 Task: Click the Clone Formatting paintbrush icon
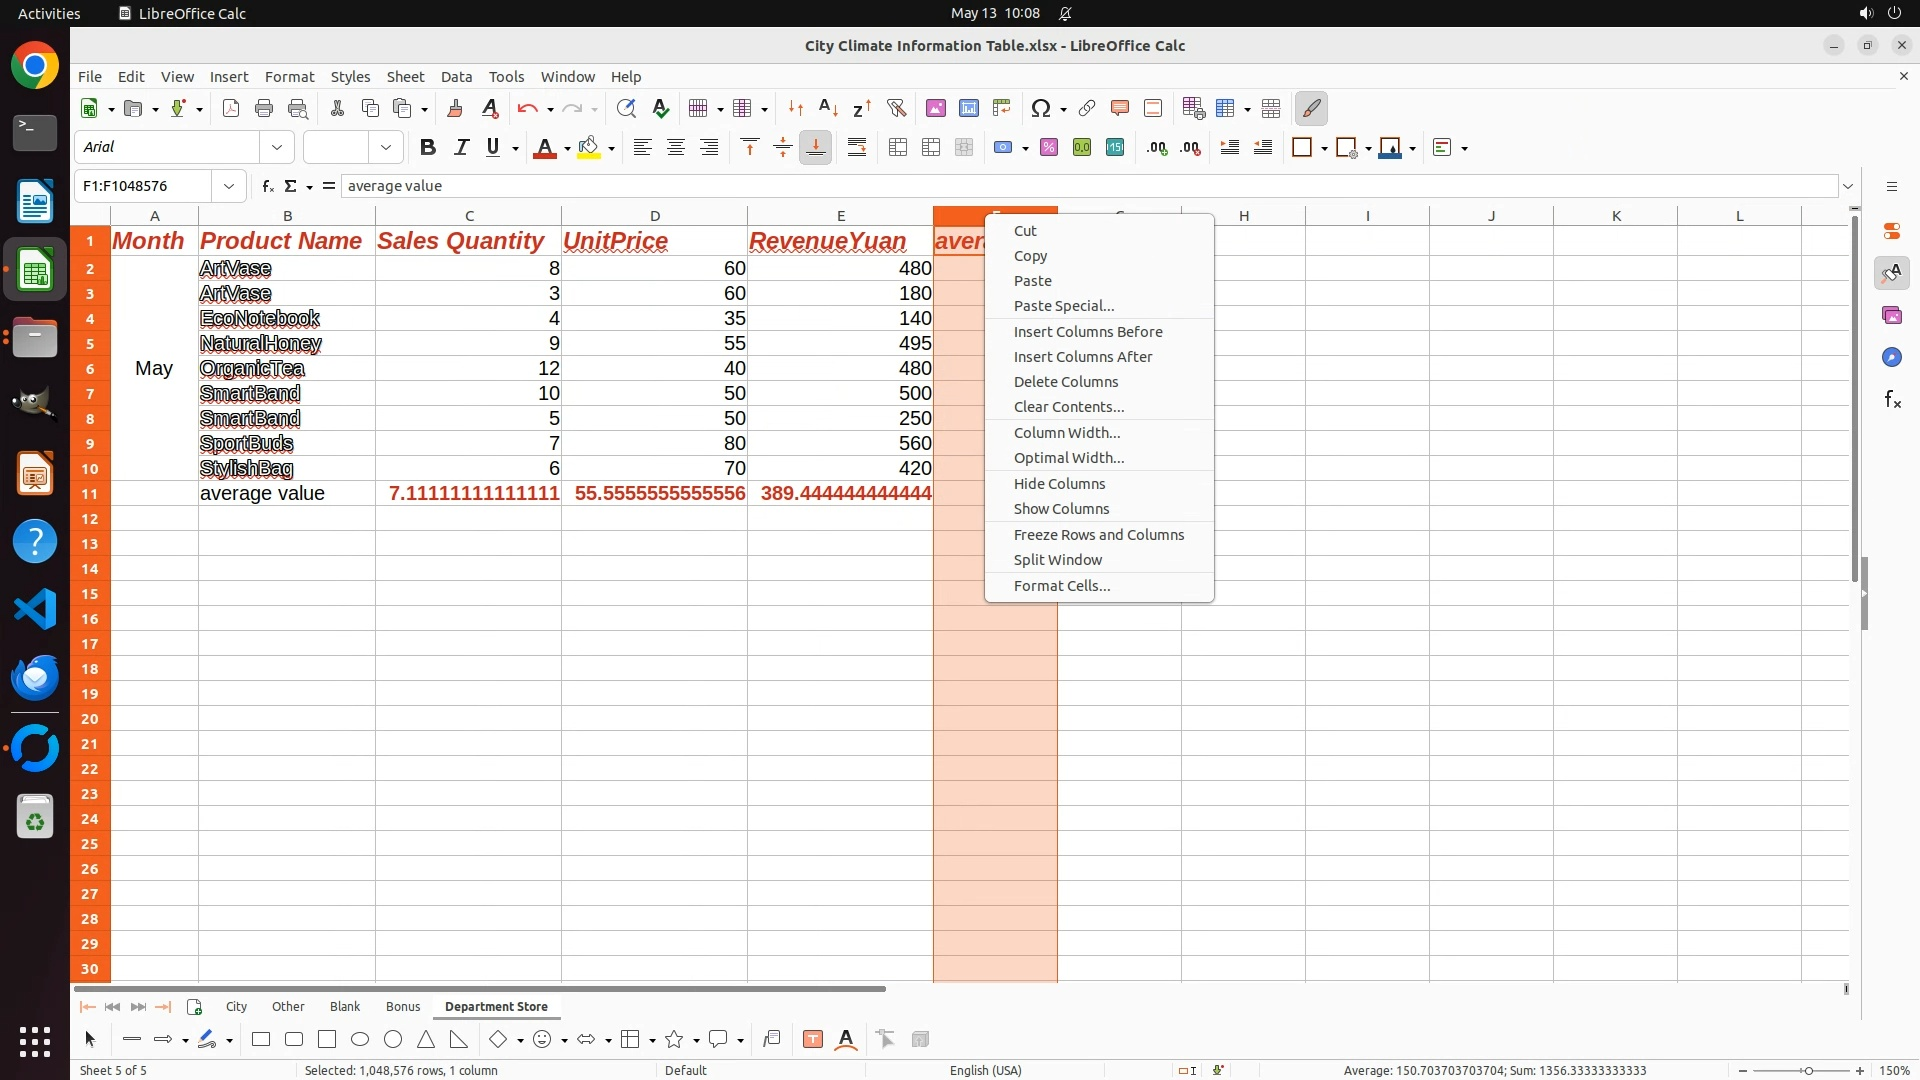455,108
